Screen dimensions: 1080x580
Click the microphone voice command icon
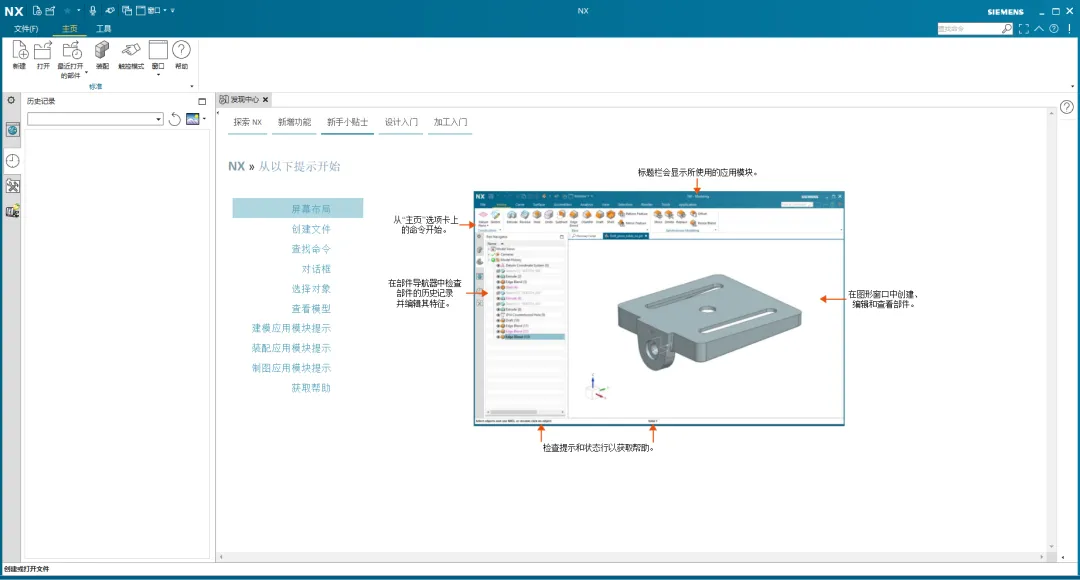click(92, 10)
